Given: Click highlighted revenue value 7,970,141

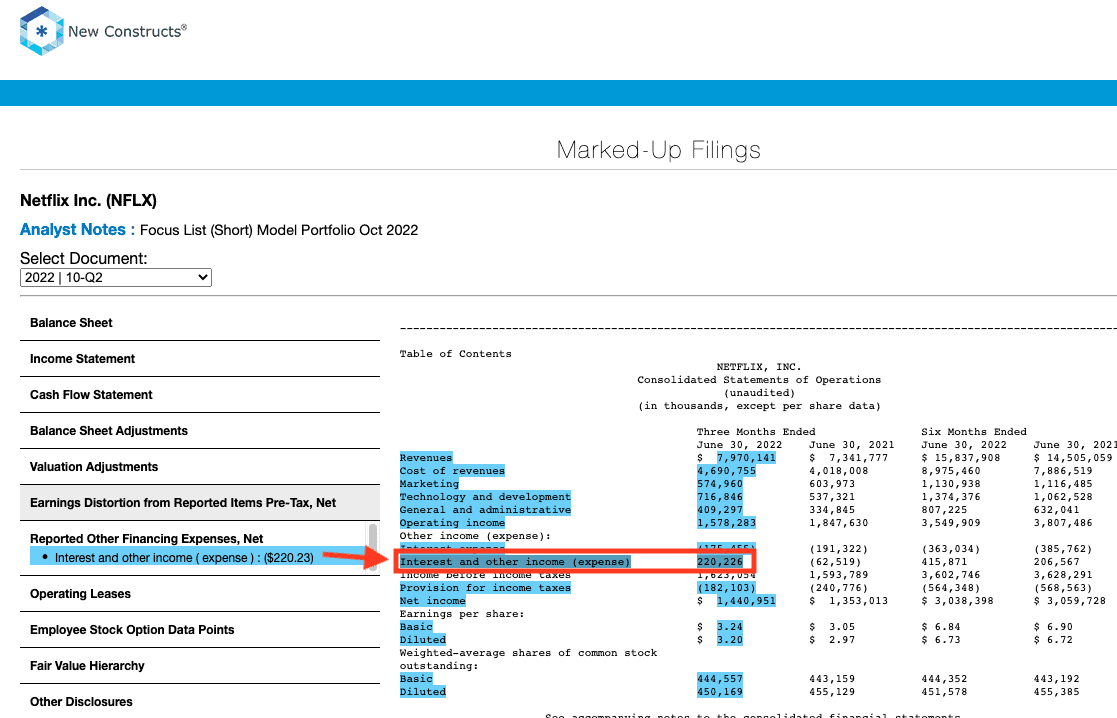Looking at the screenshot, I should tap(746, 458).
